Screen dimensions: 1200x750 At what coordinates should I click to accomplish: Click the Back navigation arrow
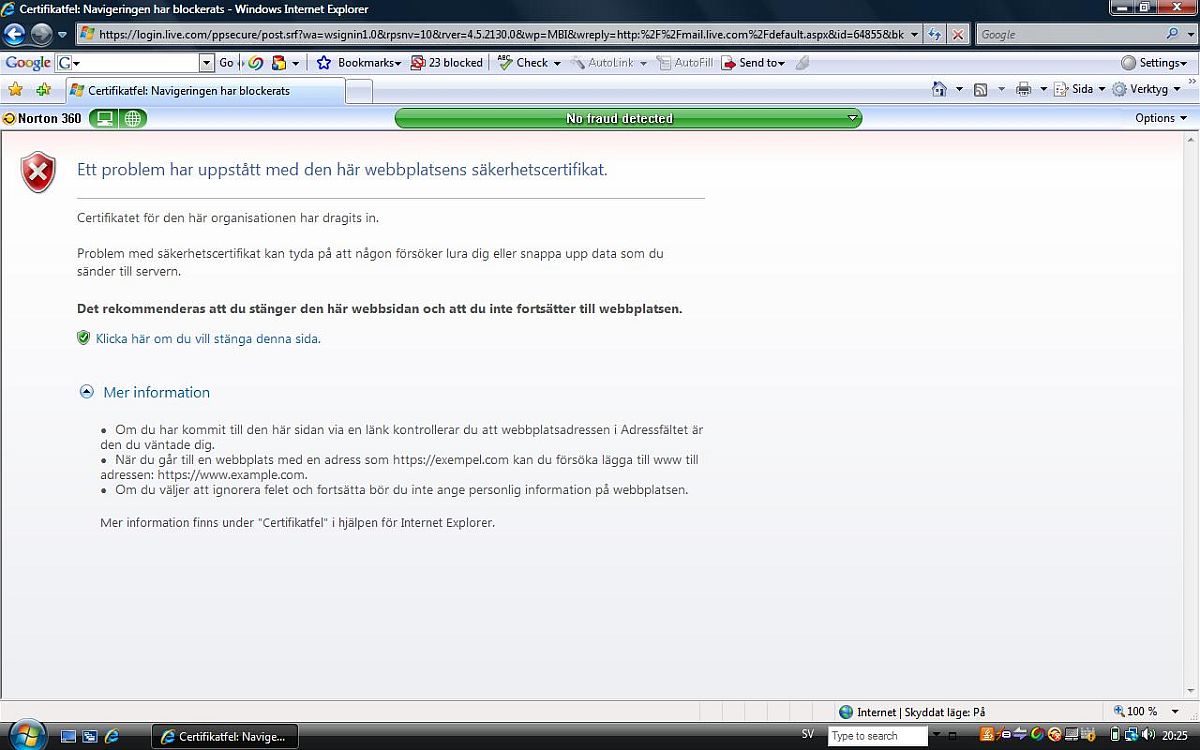tap(14, 34)
